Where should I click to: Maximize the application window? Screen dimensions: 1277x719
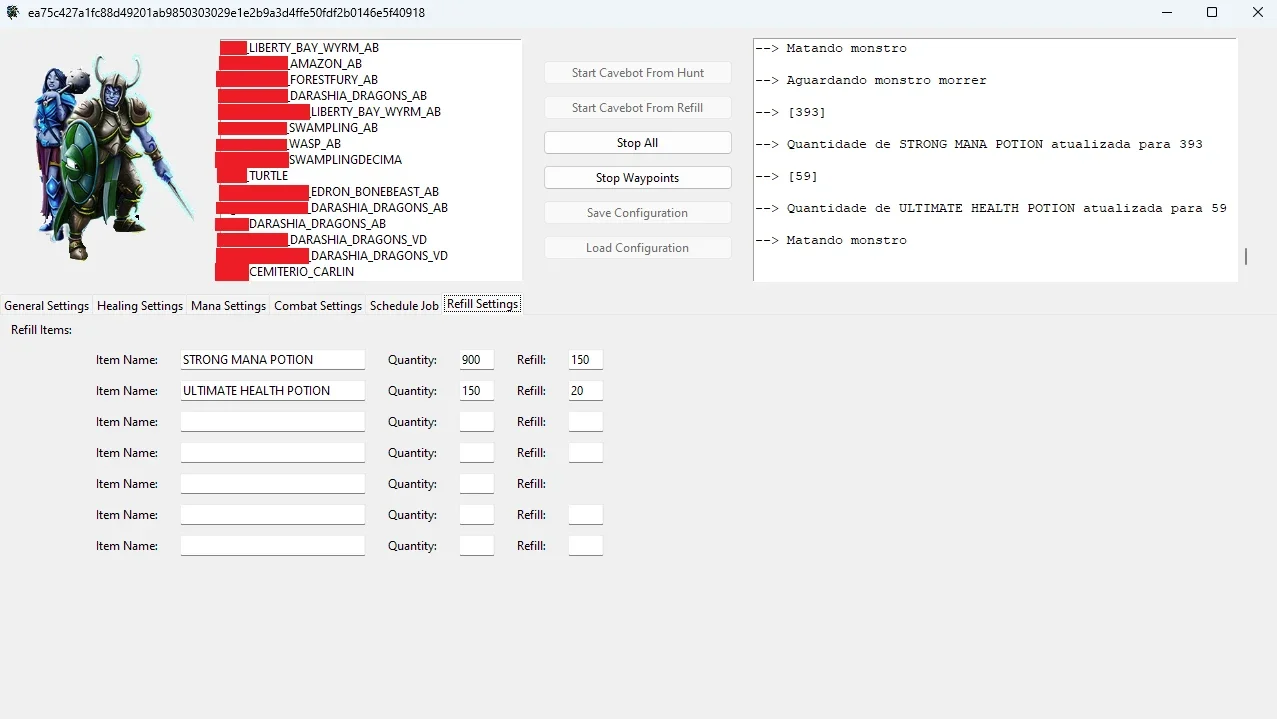pos(1212,13)
